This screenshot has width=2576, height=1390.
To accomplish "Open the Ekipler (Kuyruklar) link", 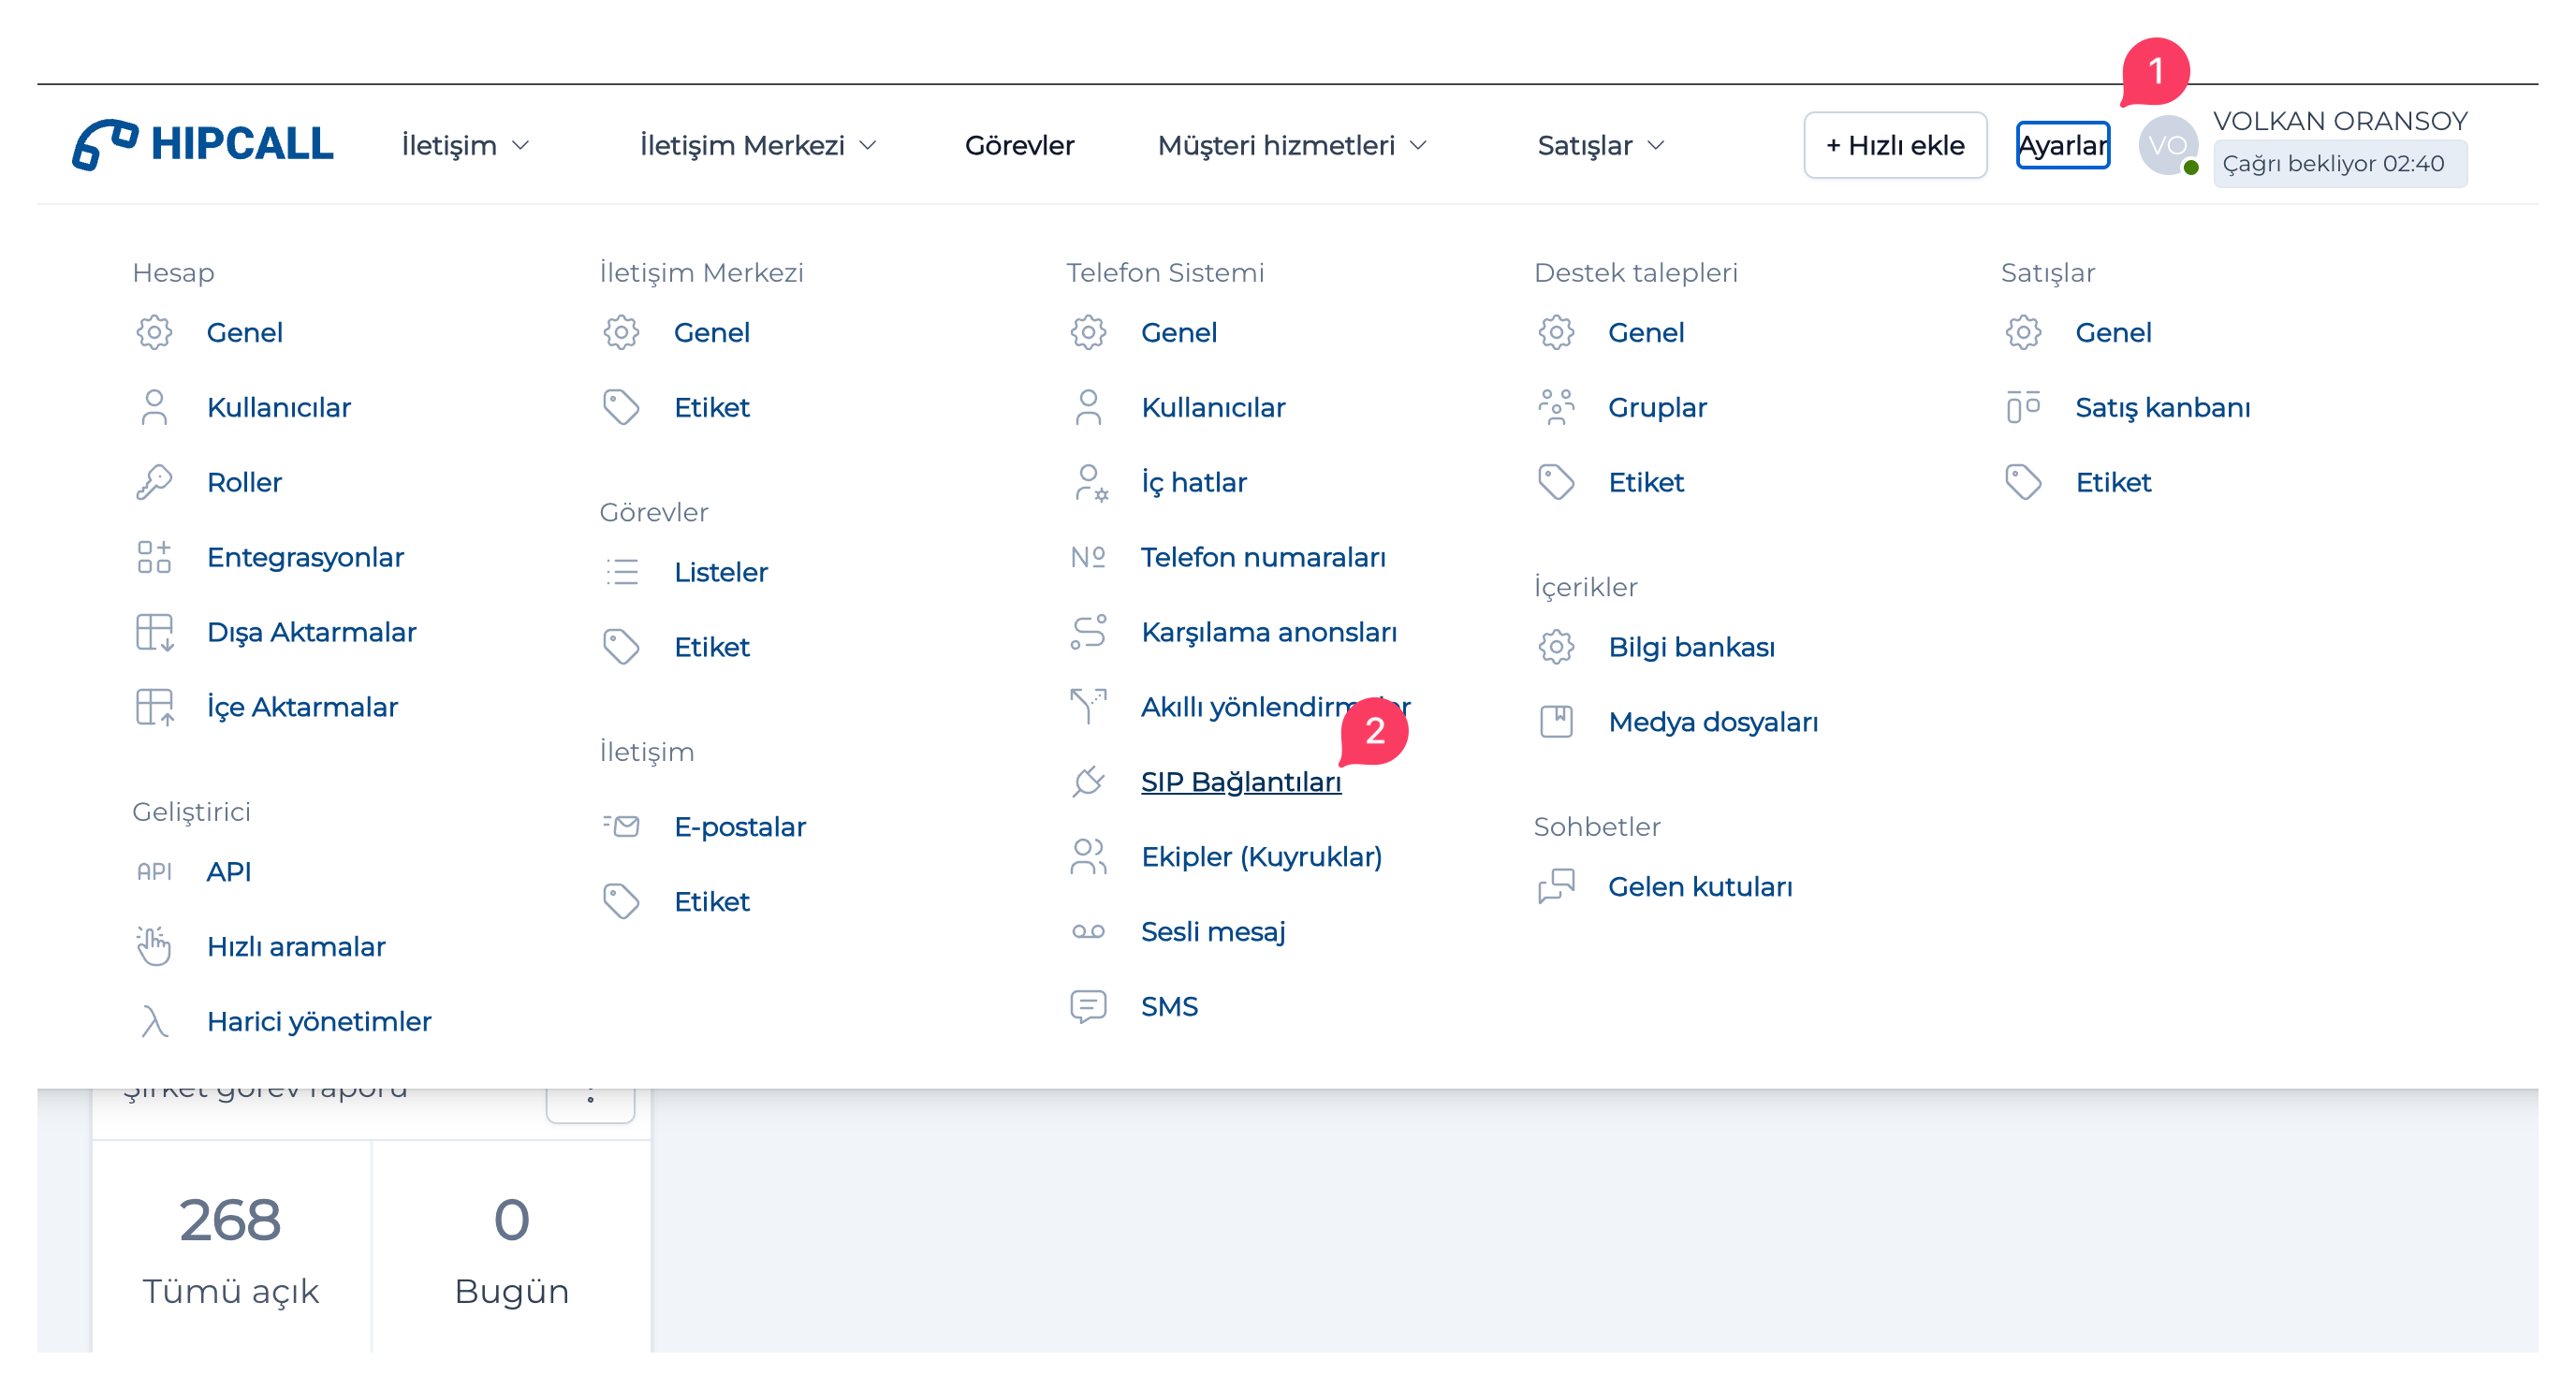I will point(1260,856).
